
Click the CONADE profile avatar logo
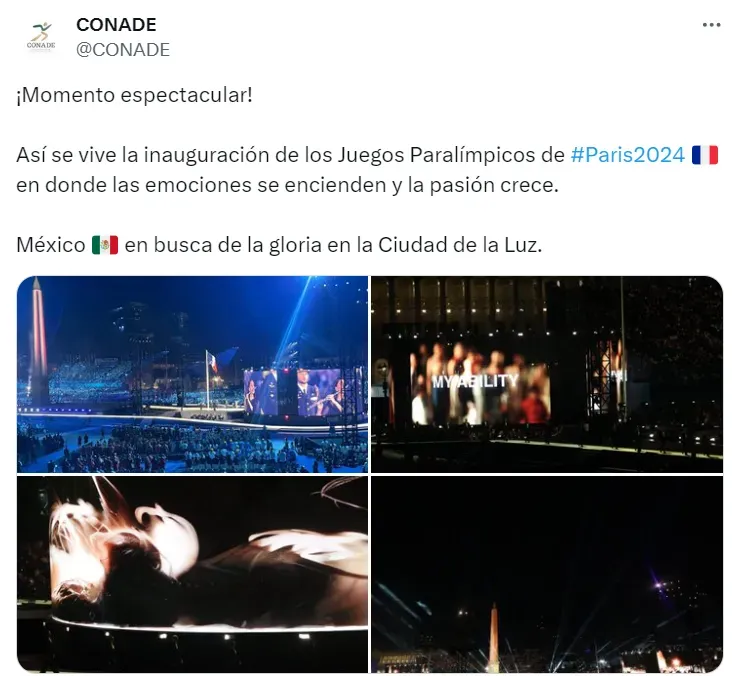coord(41,37)
